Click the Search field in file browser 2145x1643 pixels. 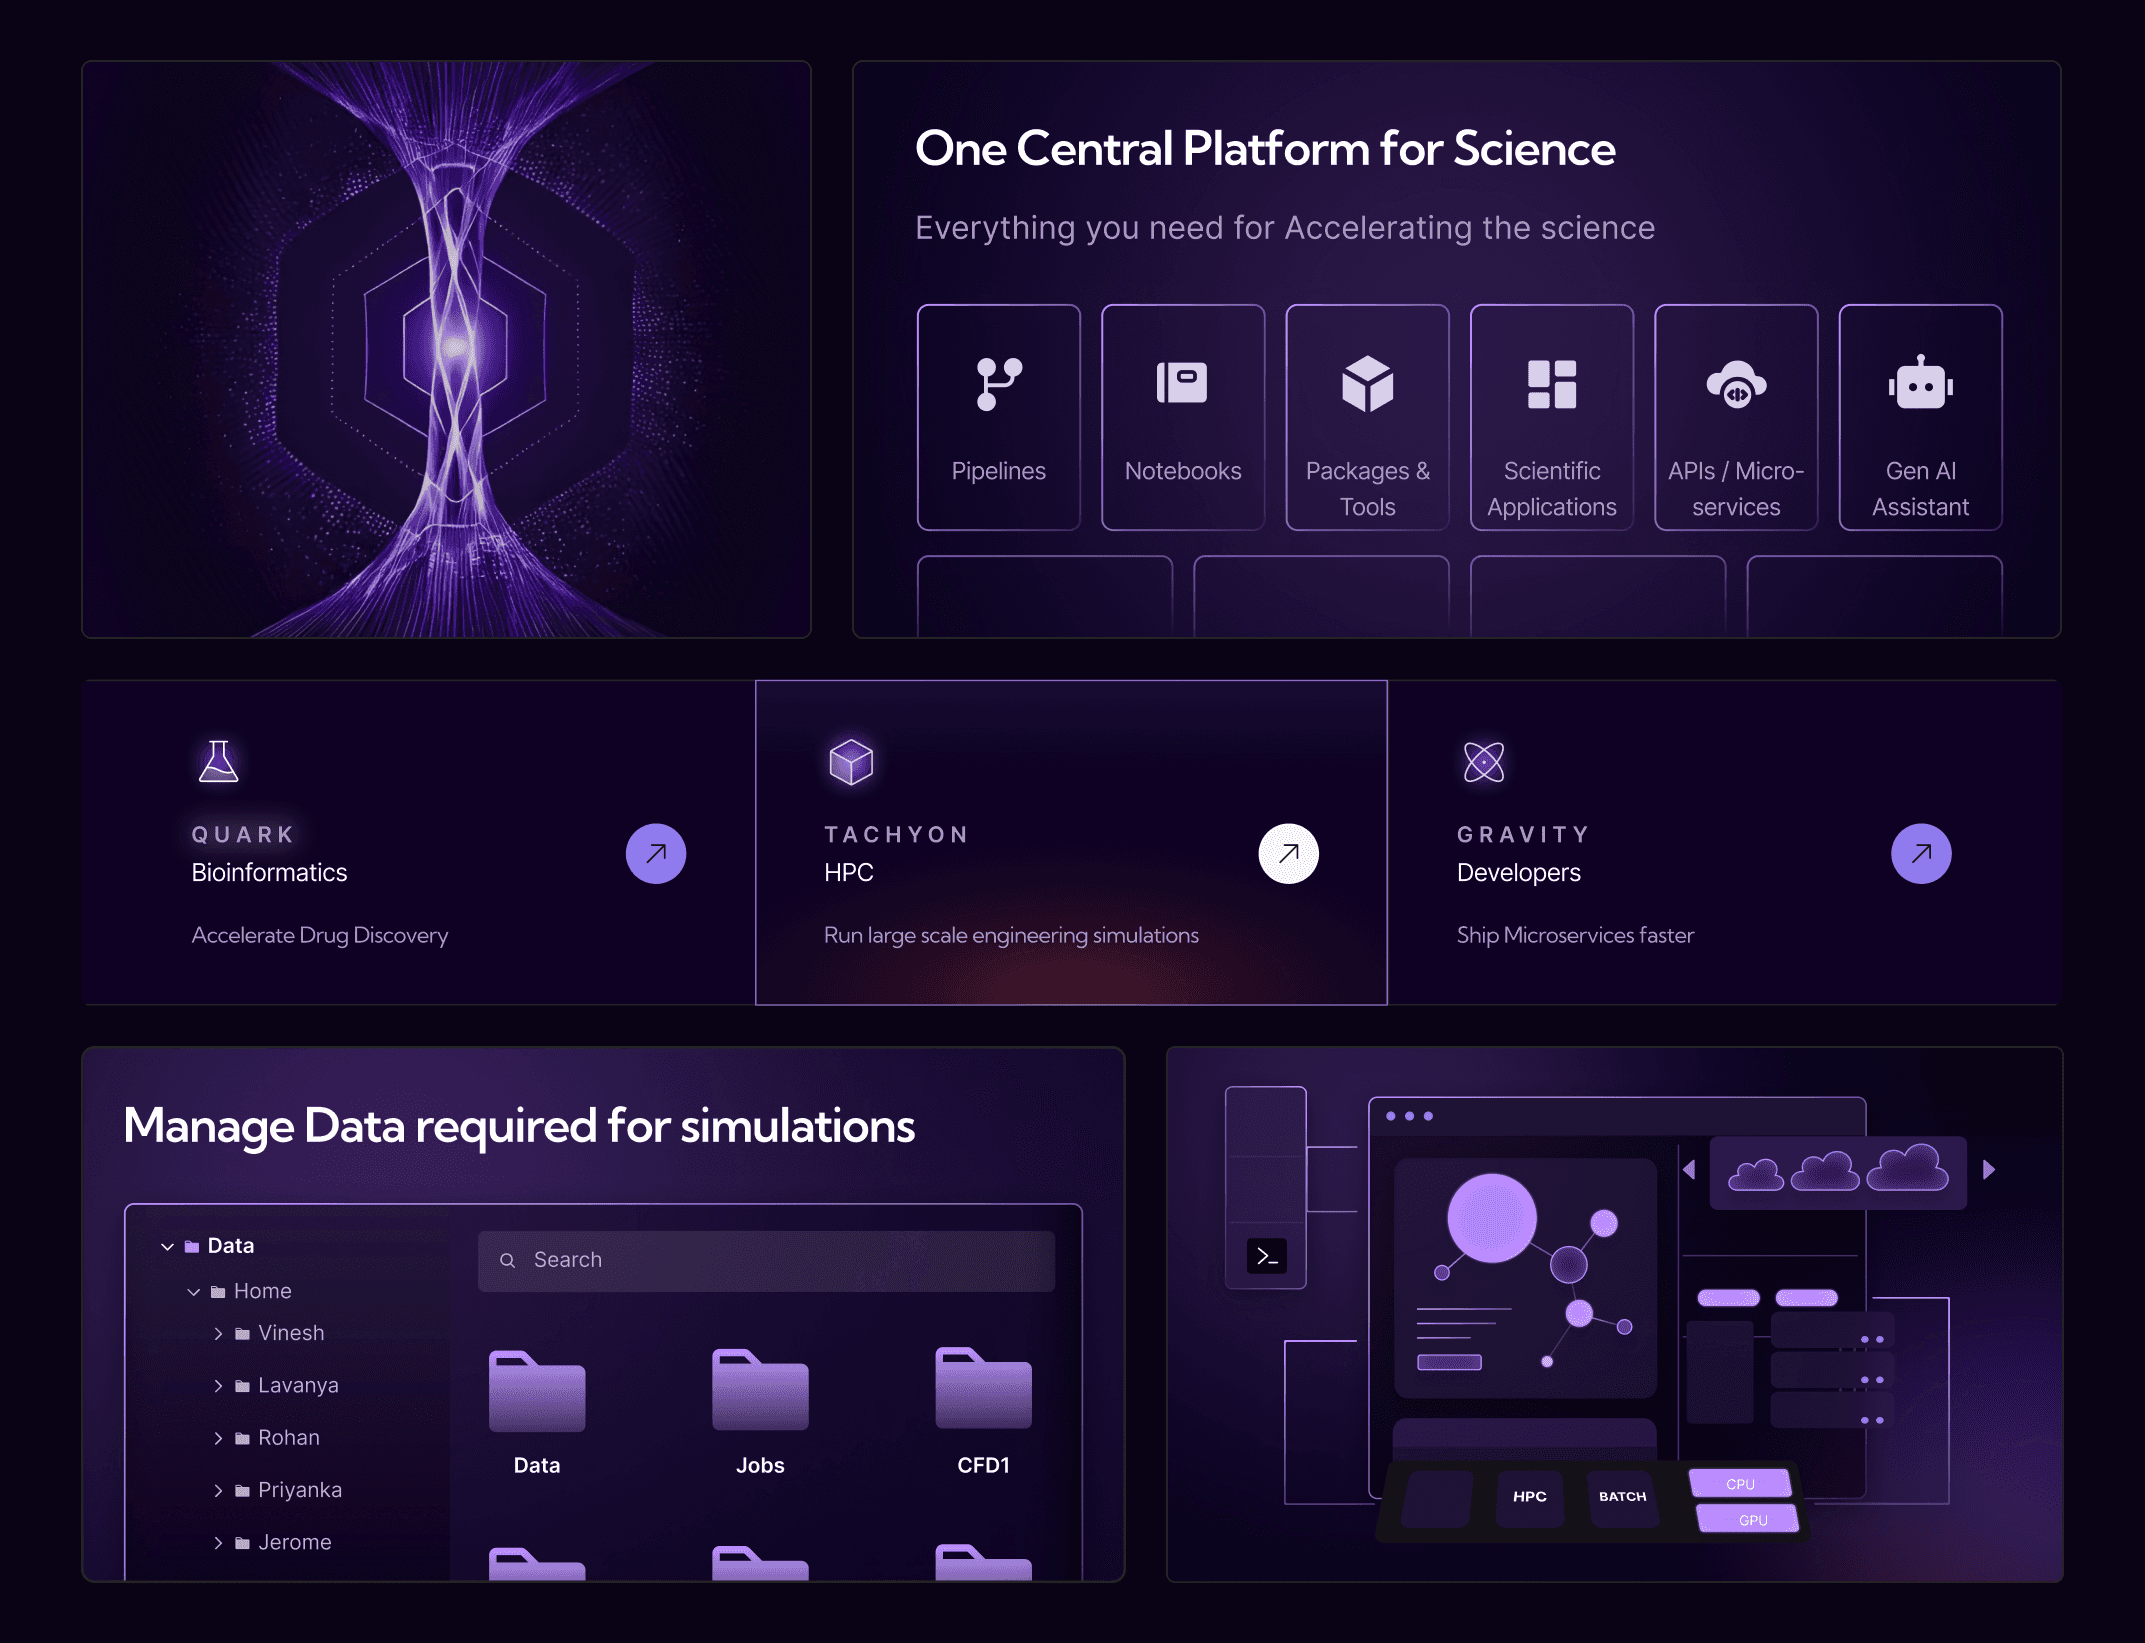pyautogui.click(x=766, y=1260)
